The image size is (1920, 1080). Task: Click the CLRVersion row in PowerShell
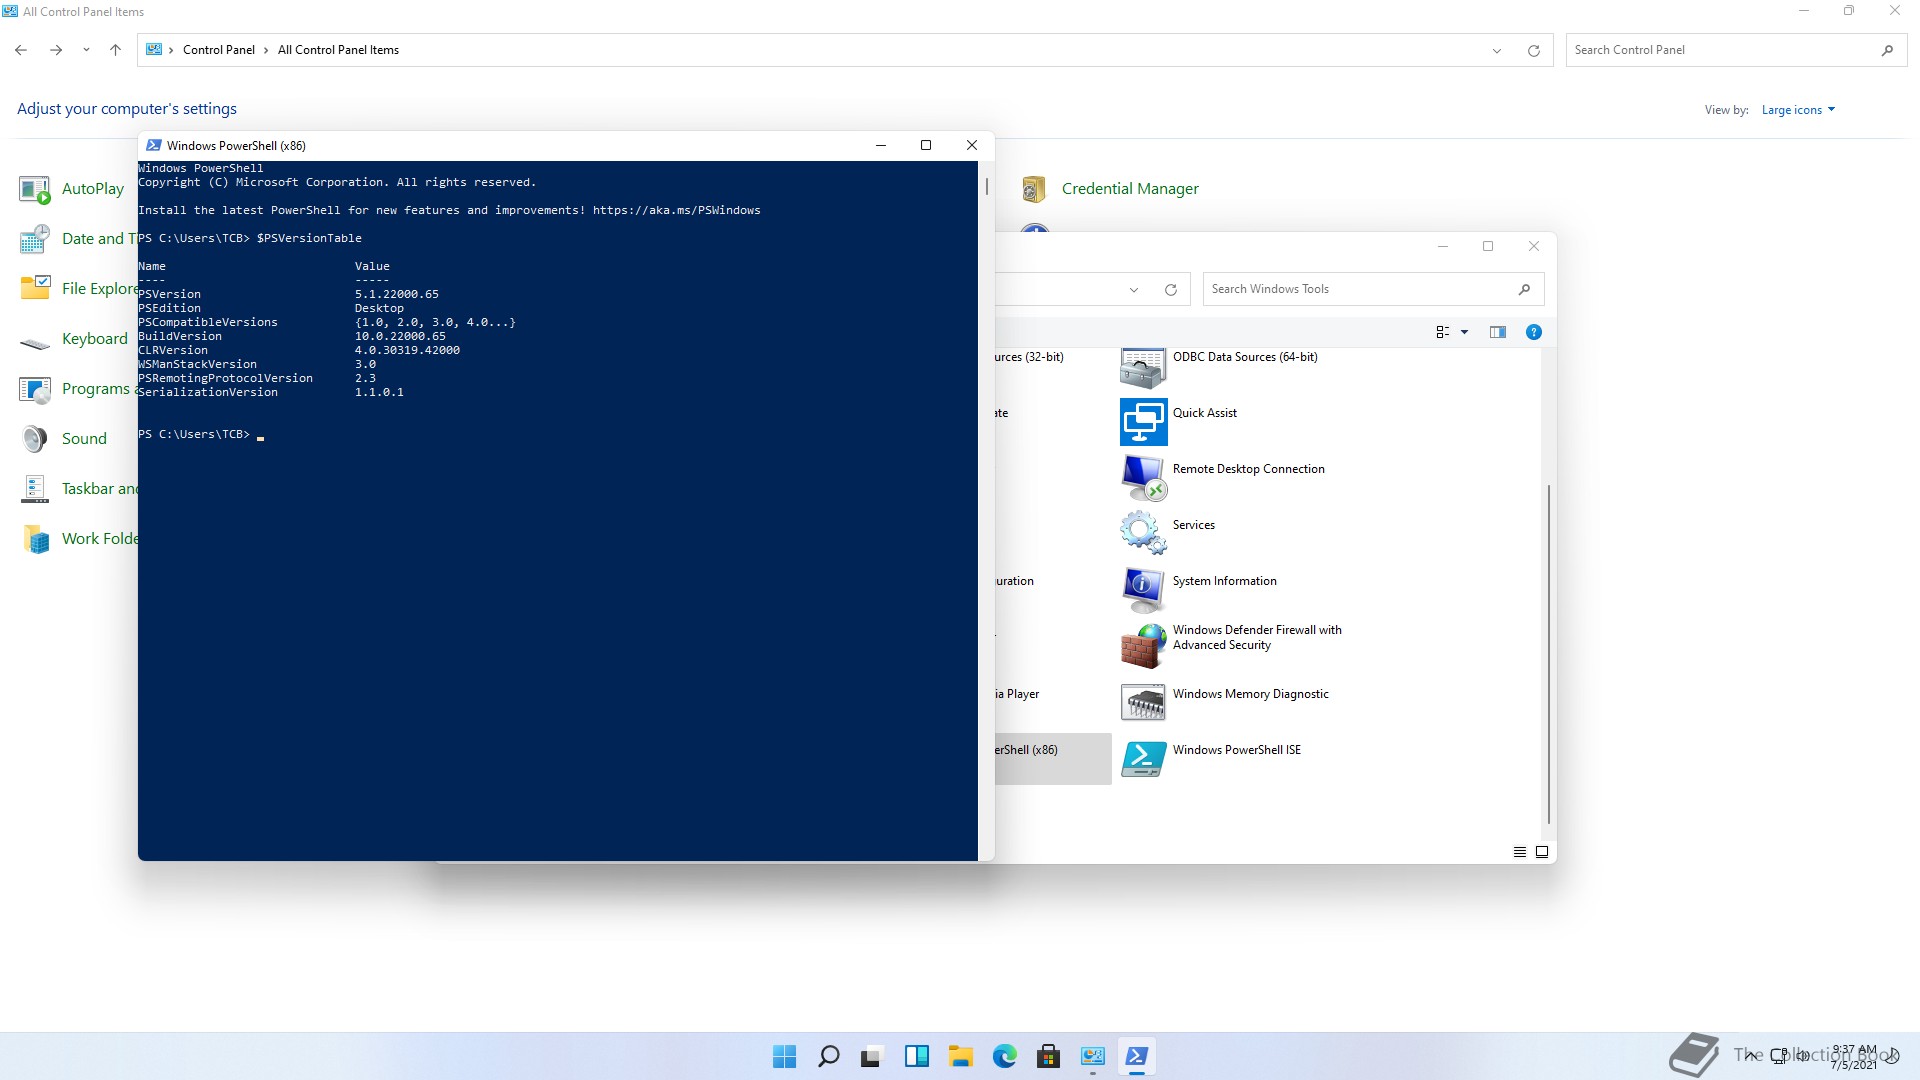[299, 351]
